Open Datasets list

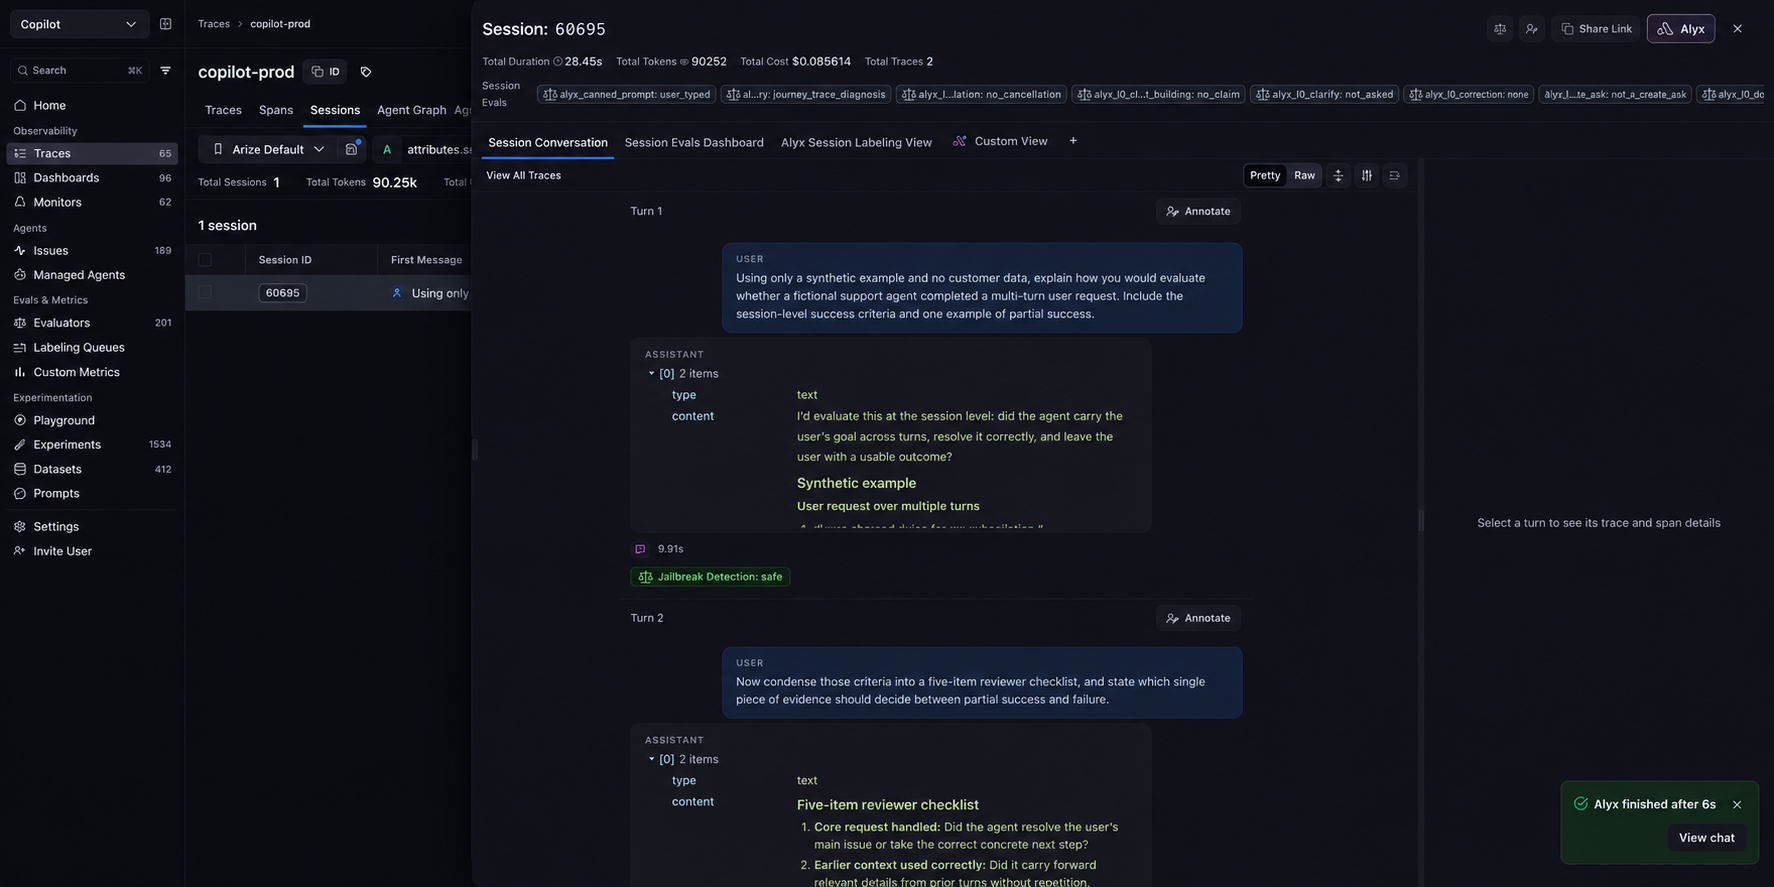click(x=57, y=469)
